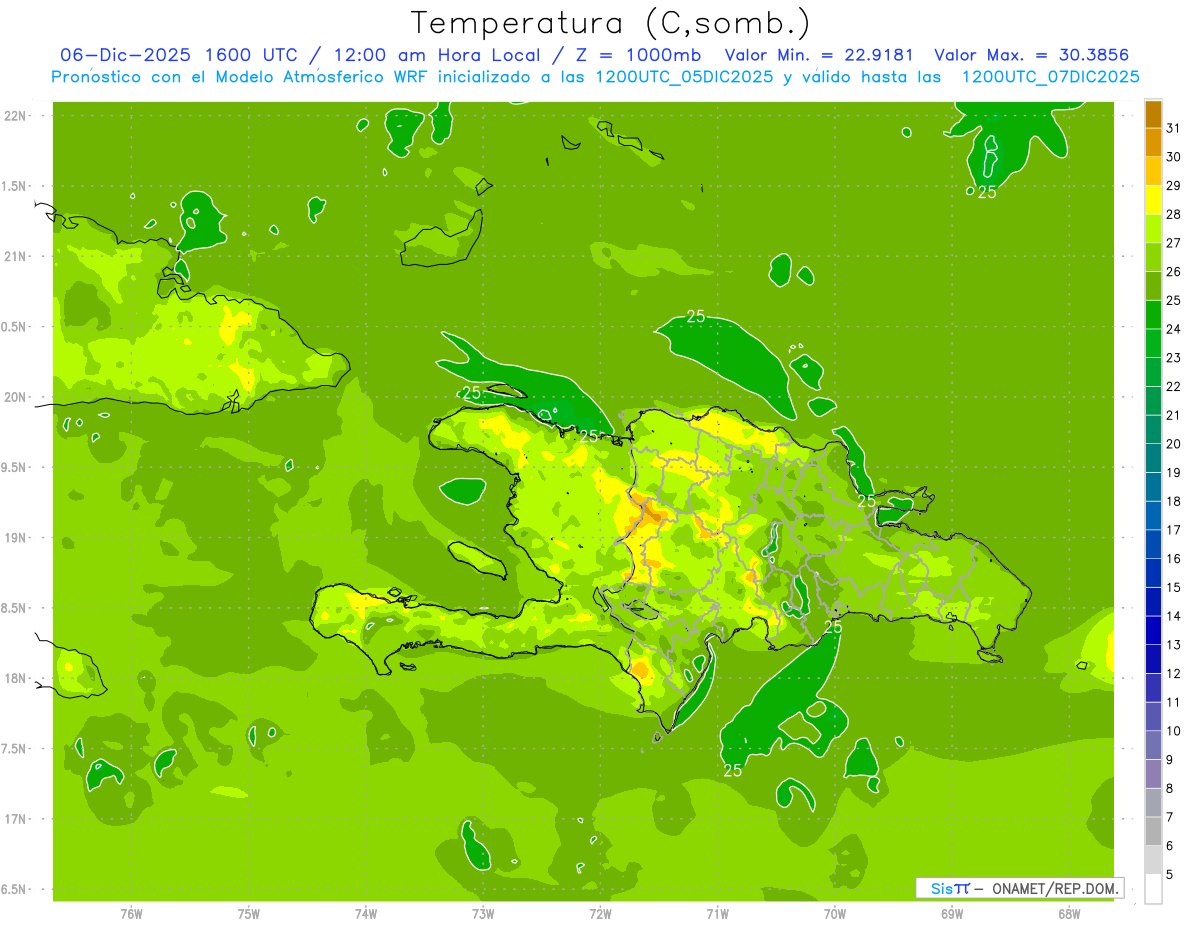The image size is (1200, 927).
Task: Click the 71W longitude axis label
Action: [717, 913]
